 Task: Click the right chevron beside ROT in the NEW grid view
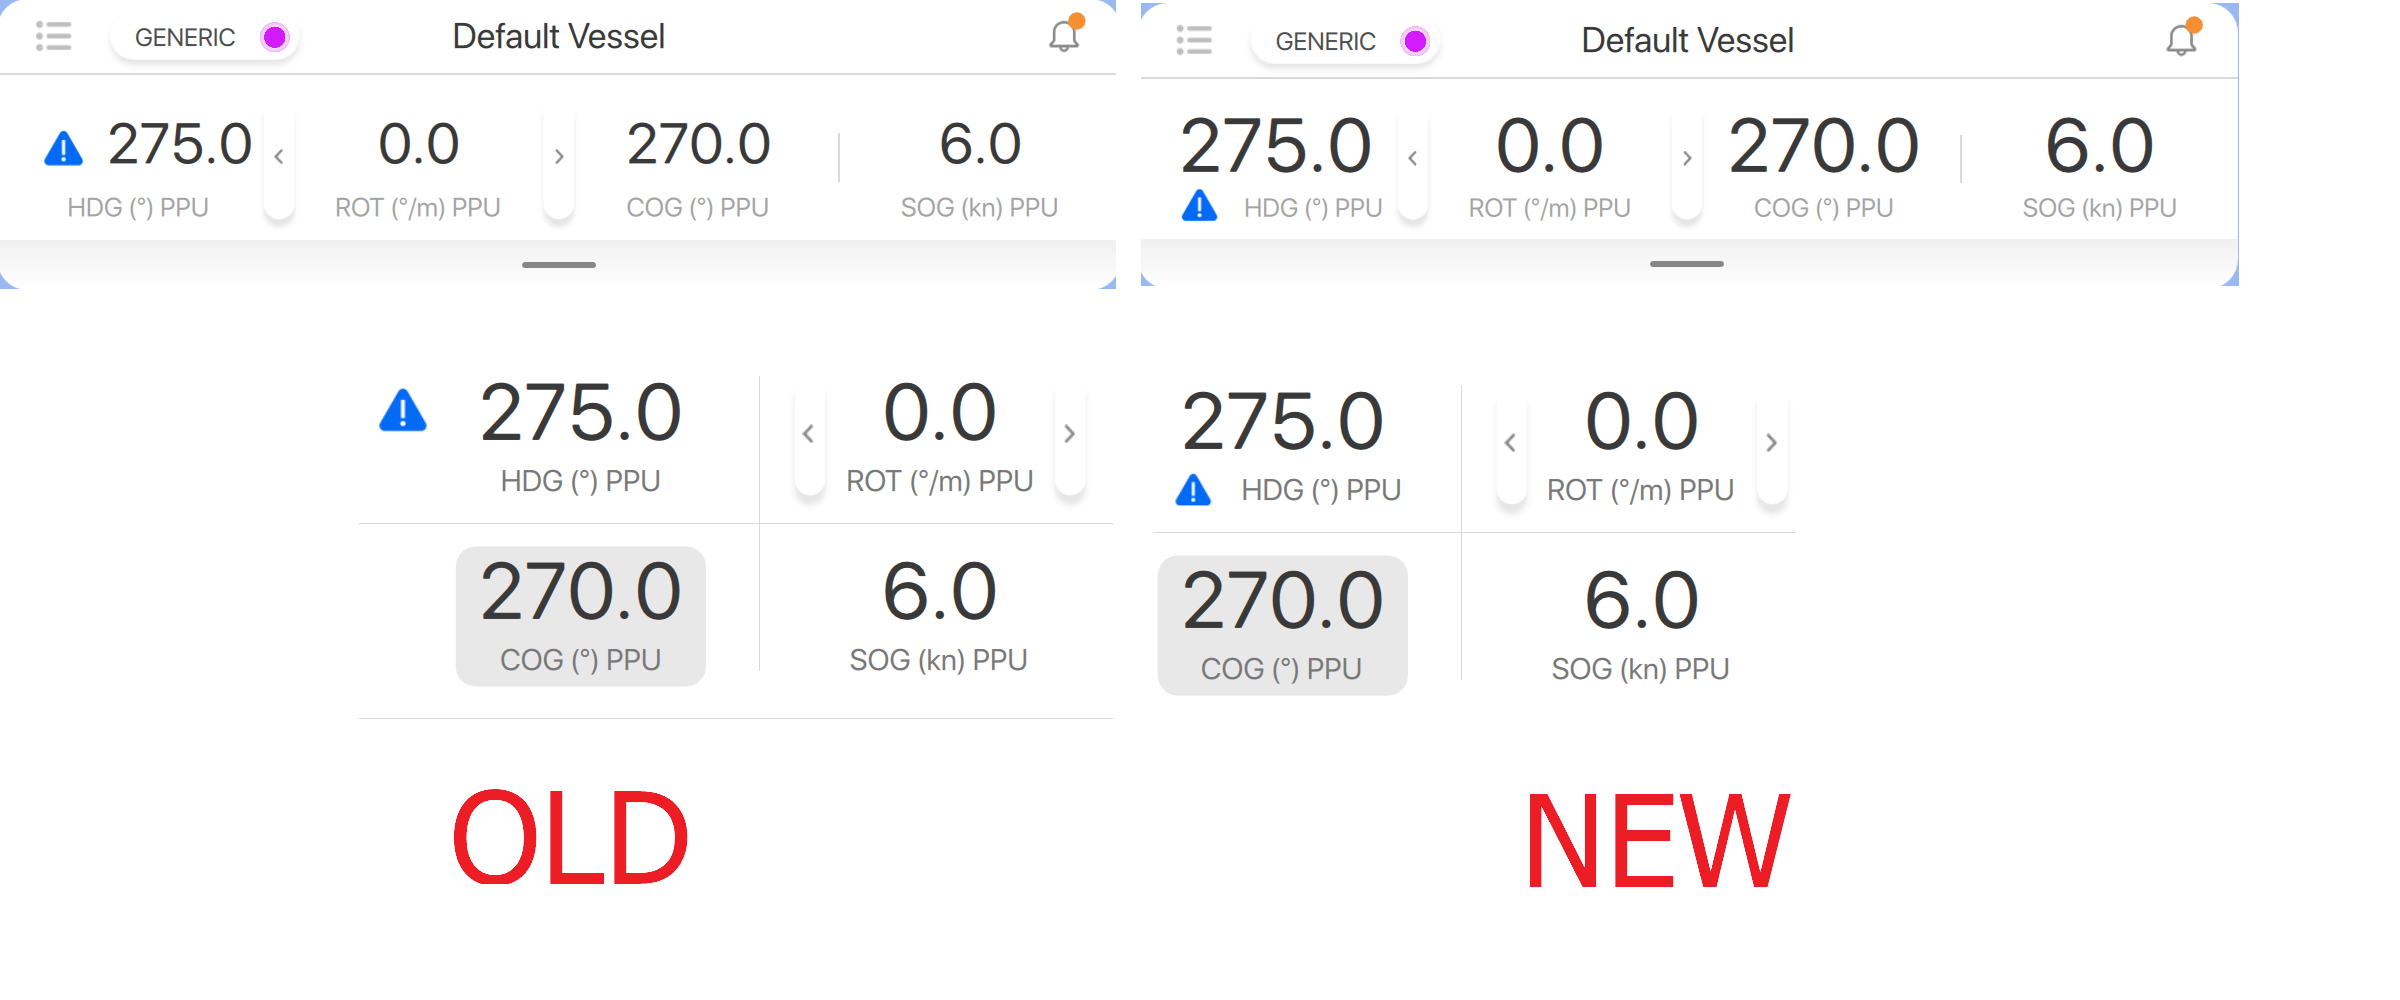1772,443
